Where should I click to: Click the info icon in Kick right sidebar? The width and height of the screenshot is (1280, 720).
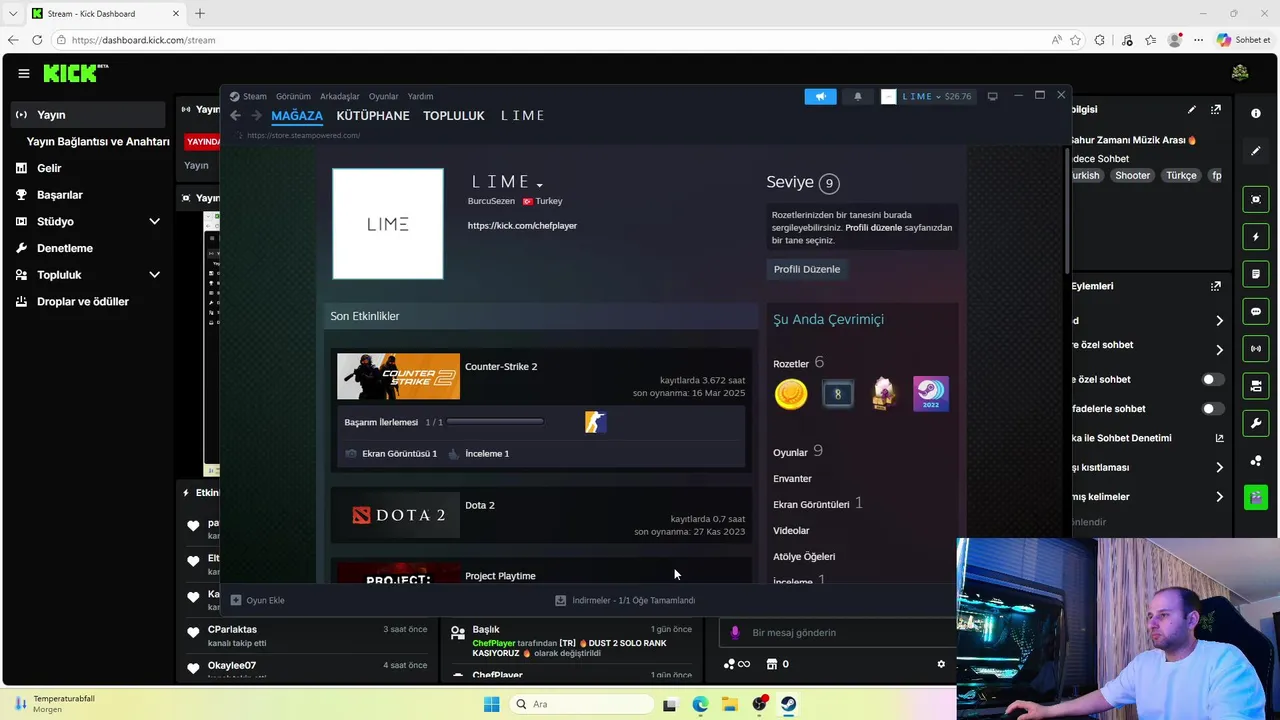pyautogui.click(x=1256, y=113)
